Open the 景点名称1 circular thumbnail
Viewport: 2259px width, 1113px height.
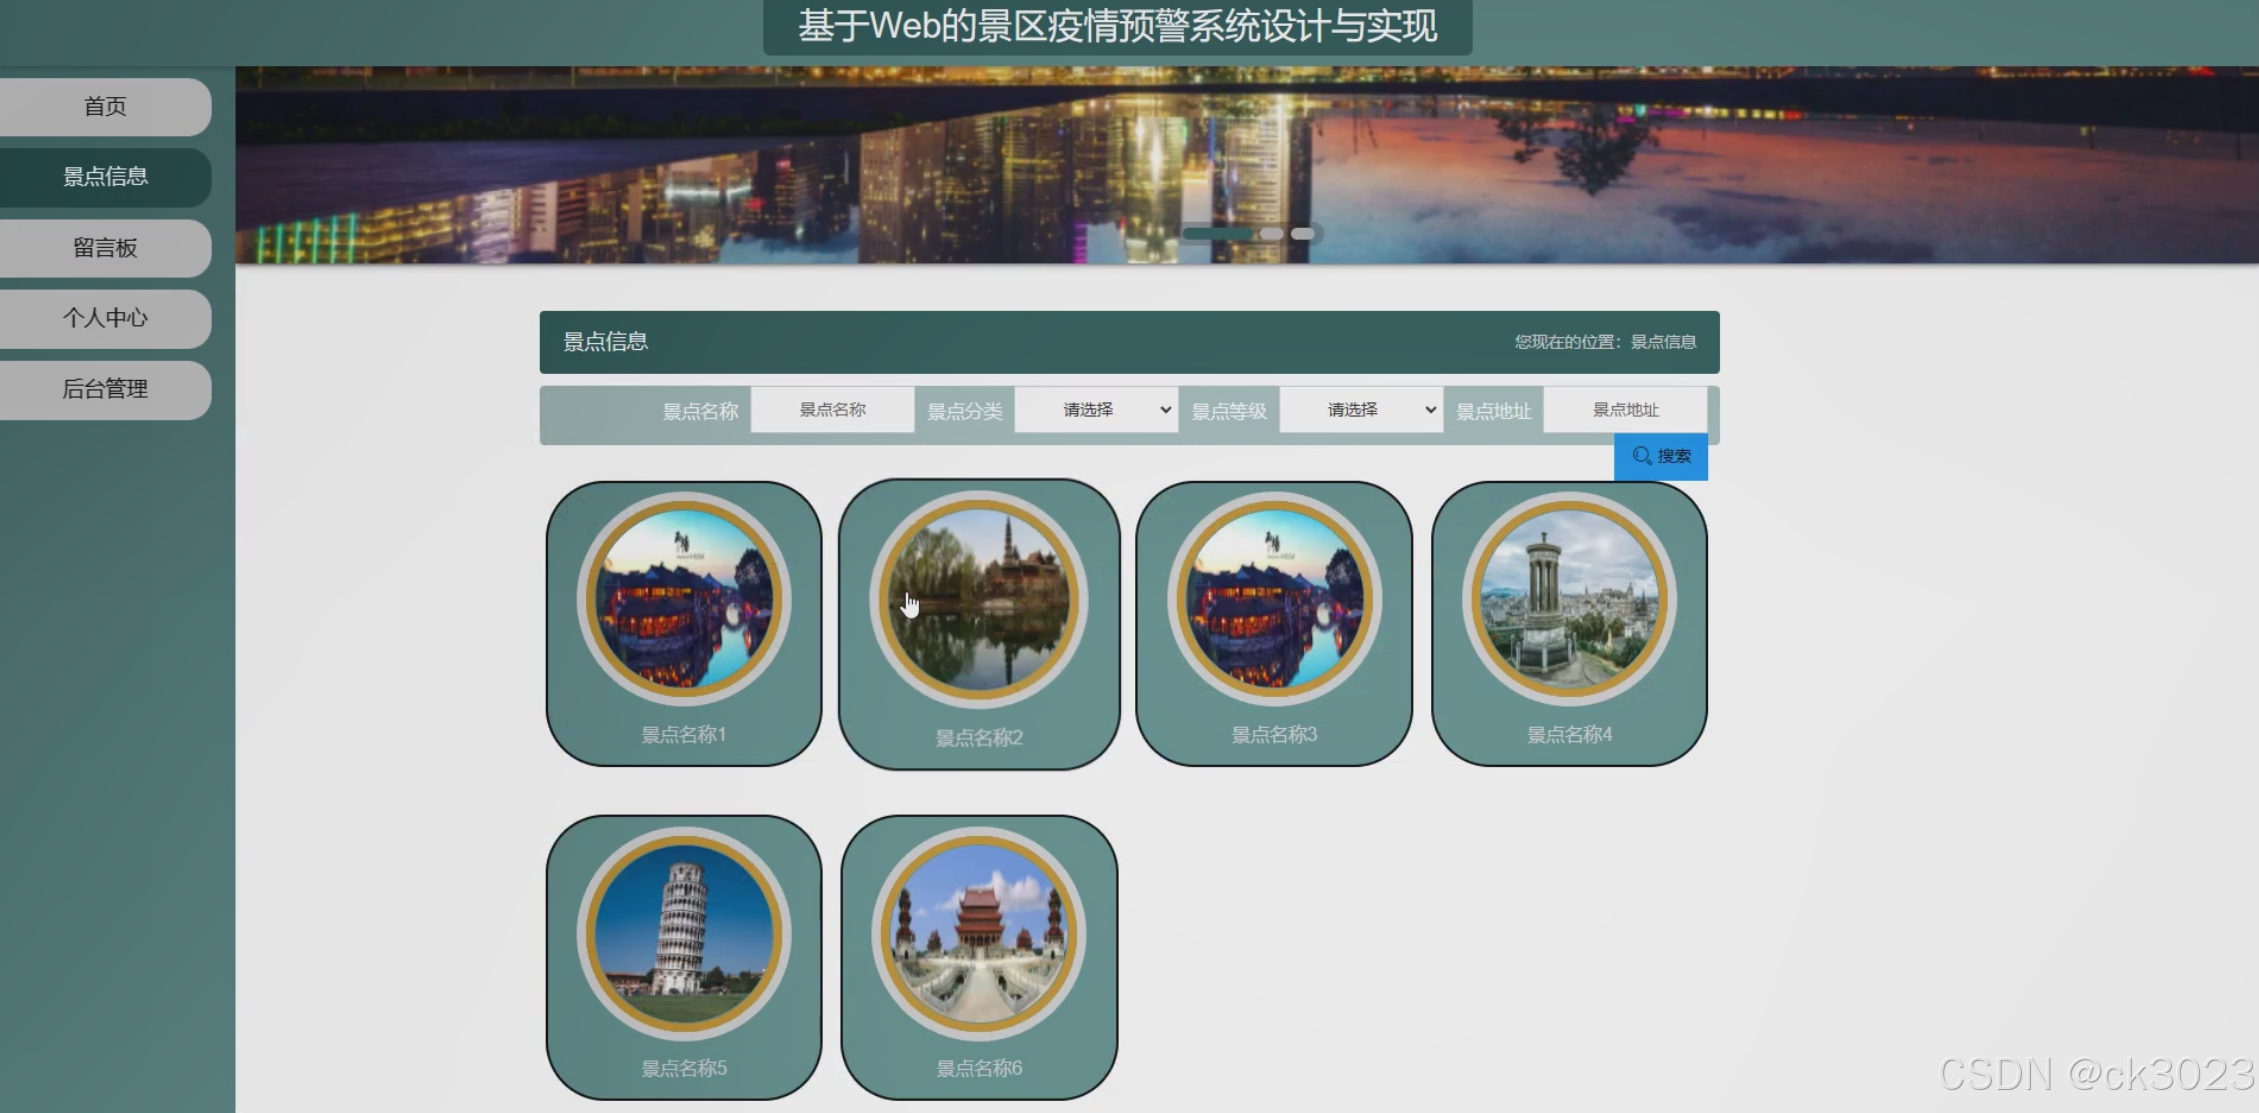684,600
